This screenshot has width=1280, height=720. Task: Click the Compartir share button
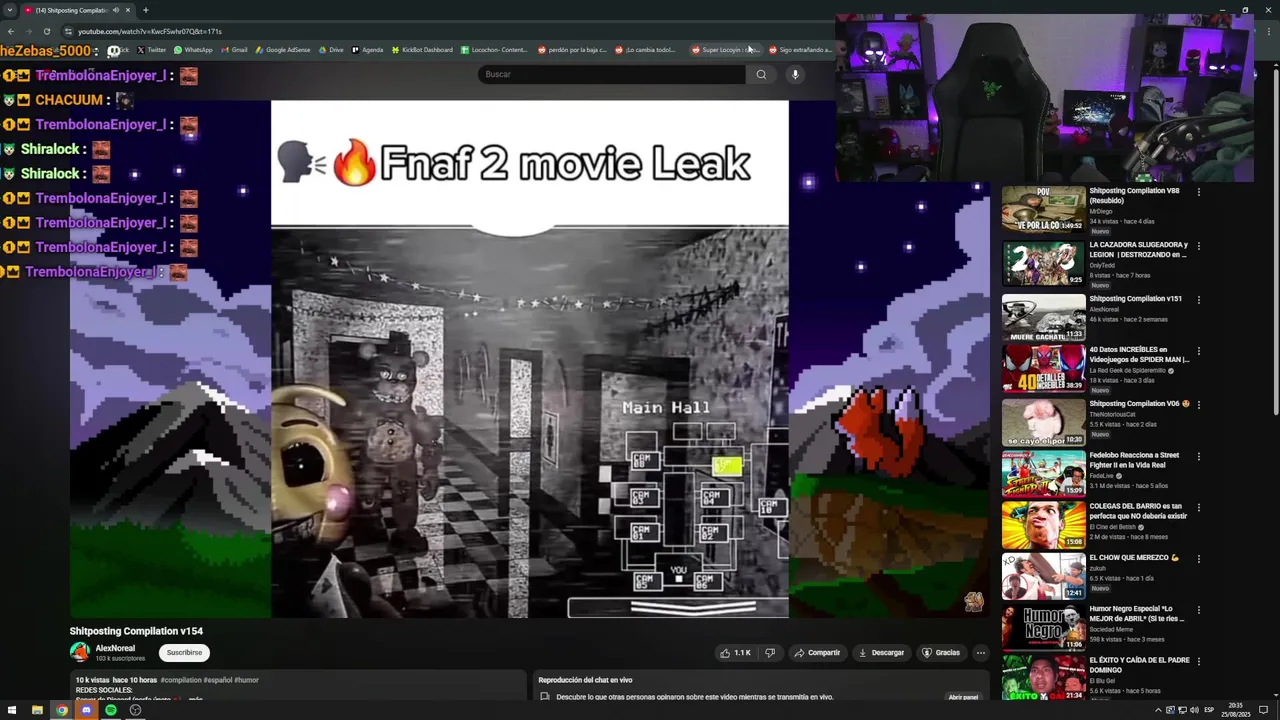point(817,653)
